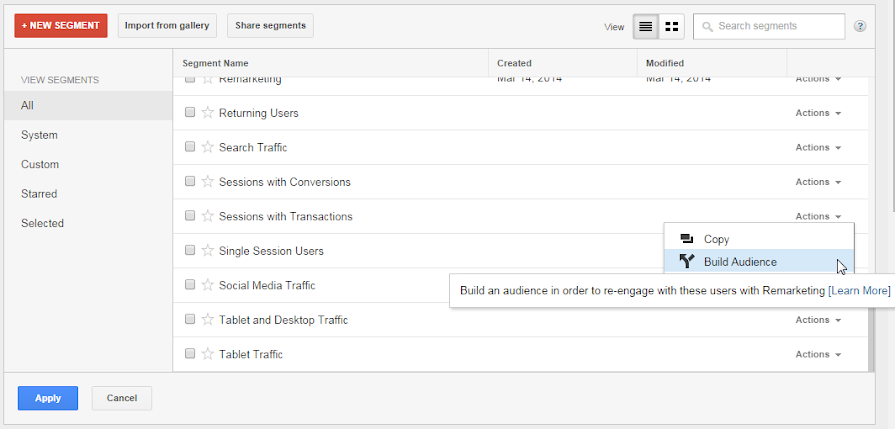Follow the Learn More link
Screen dimensions: 895x429
tap(859, 291)
